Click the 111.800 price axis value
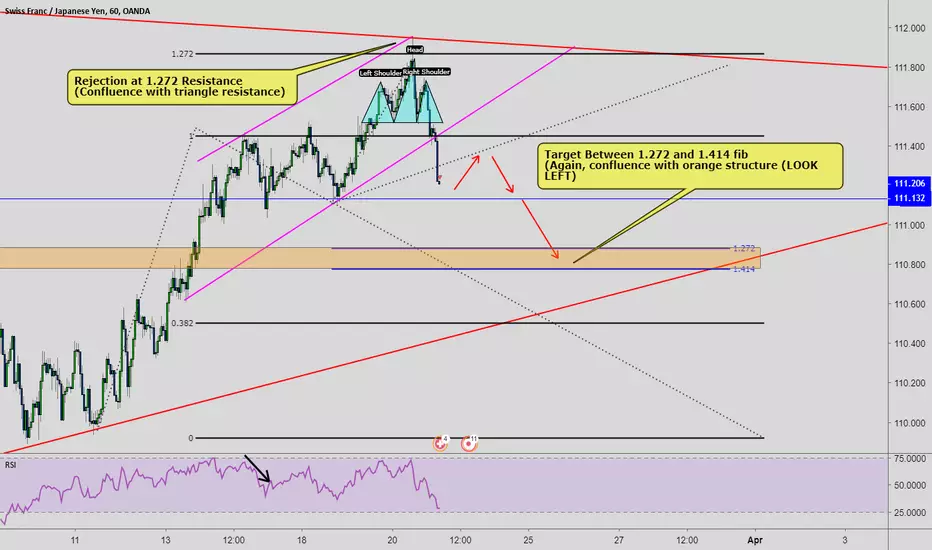932x550 pixels. point(909,68)
